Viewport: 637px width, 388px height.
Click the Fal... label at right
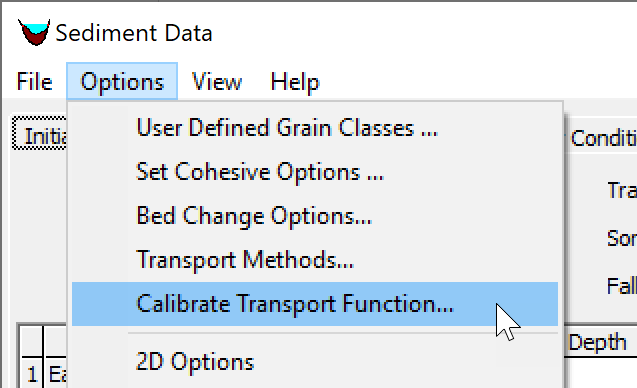(622, 286)
